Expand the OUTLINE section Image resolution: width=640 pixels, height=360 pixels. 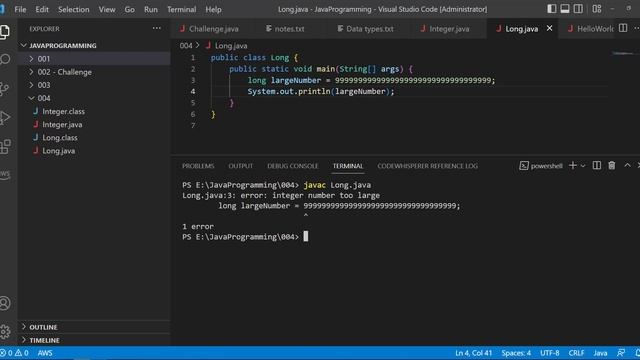(94, 327)
